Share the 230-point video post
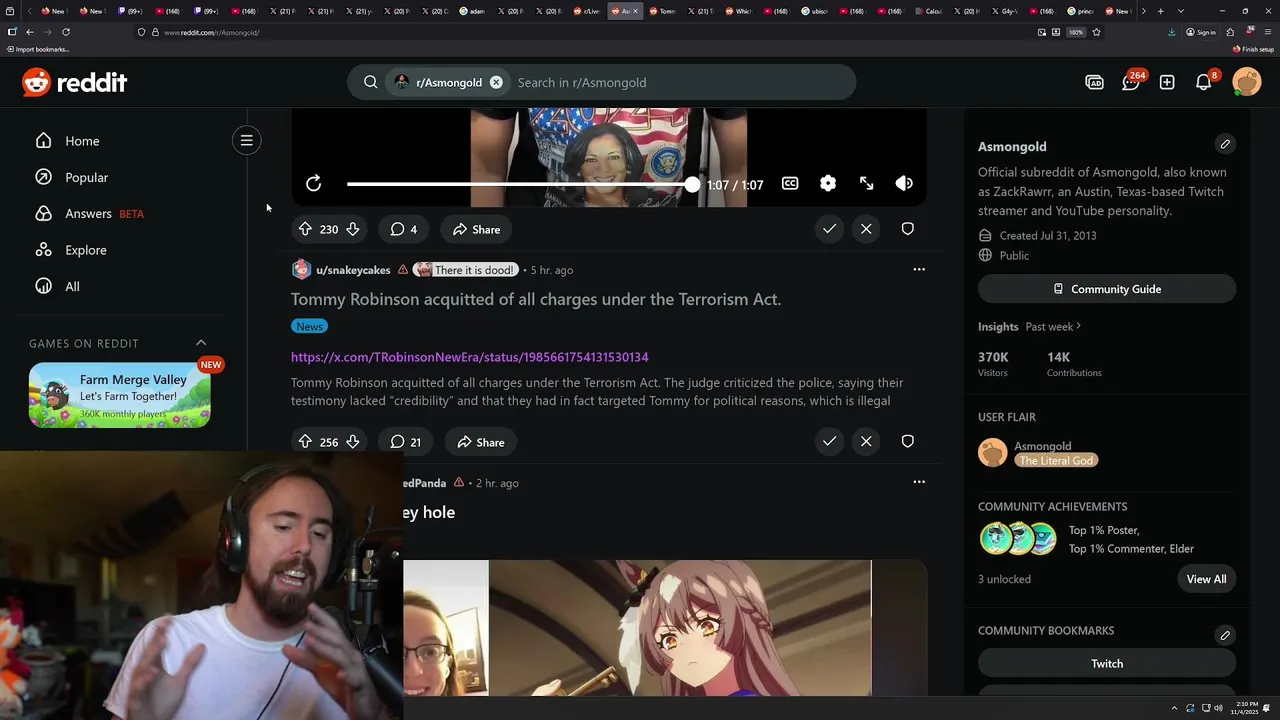The height and width of the screenshot is (720, 1280). (x=476, y=229)
